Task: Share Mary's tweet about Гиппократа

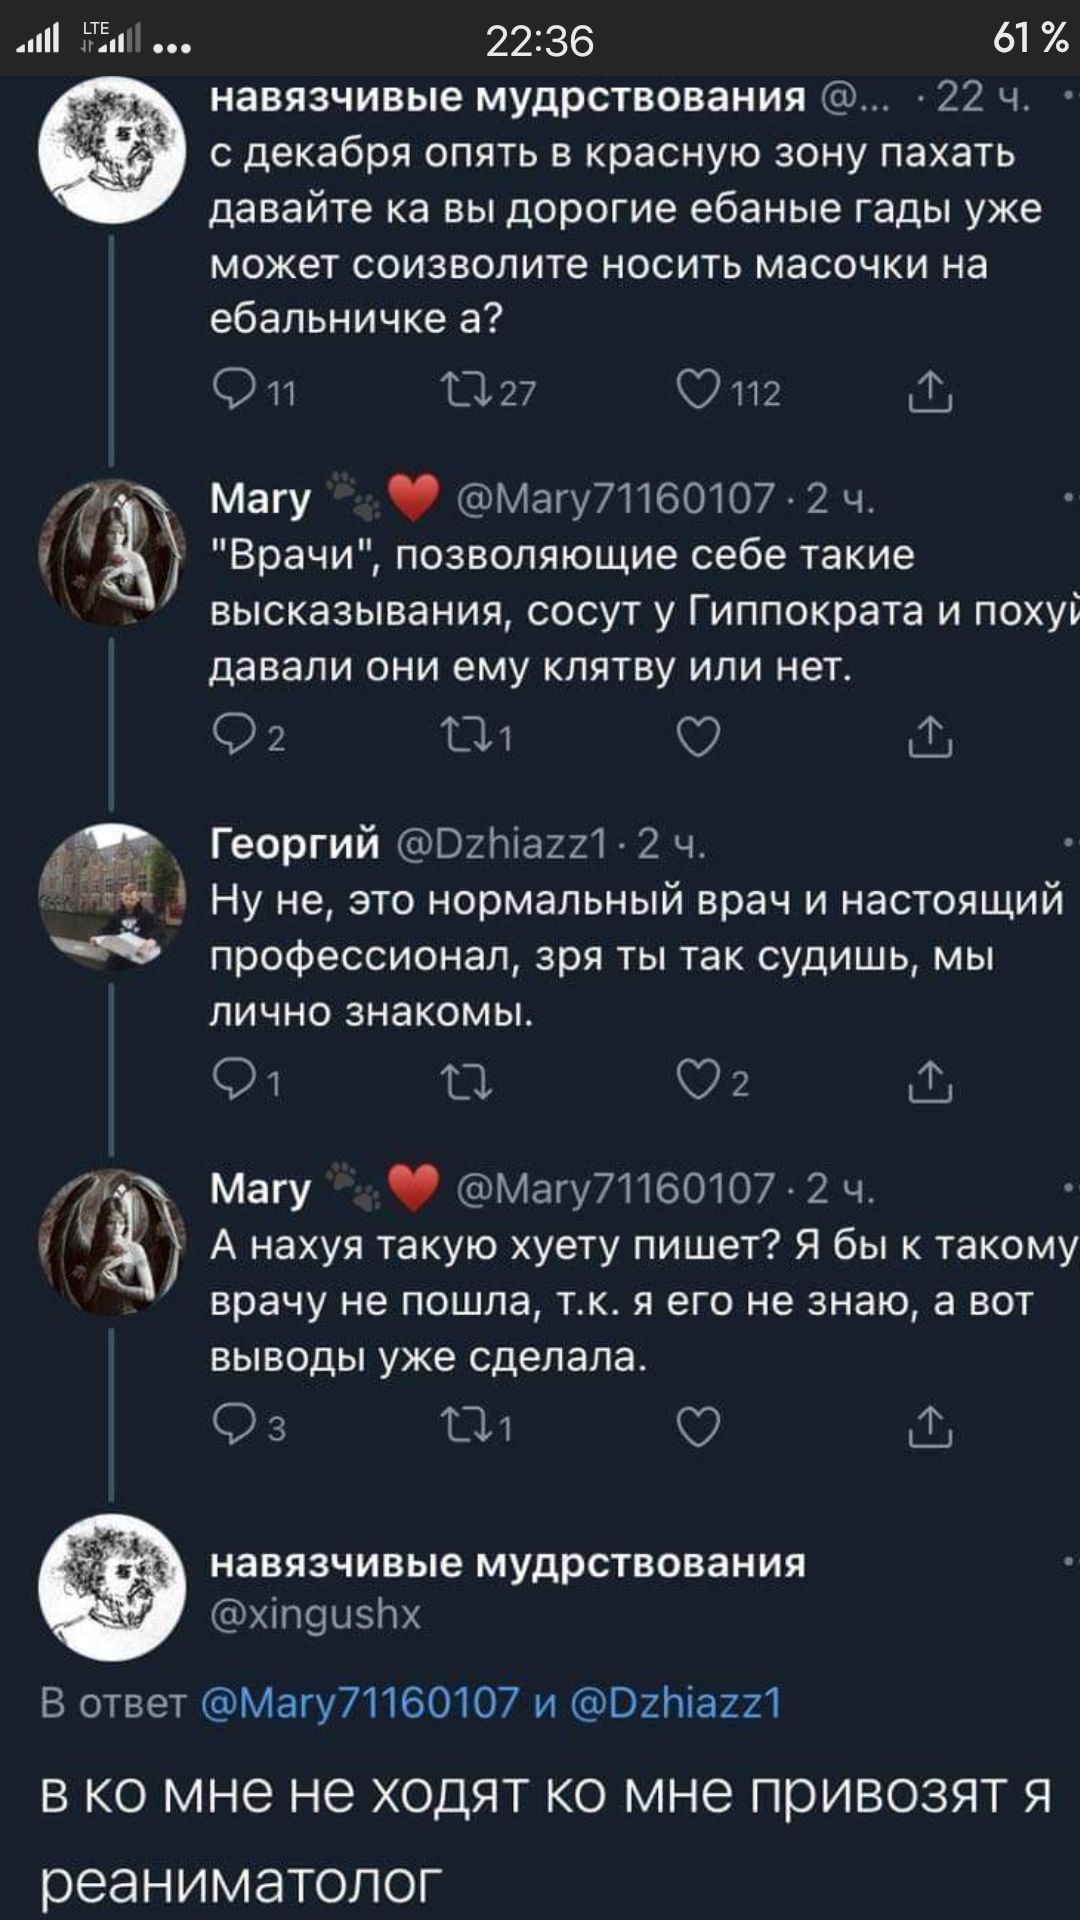Action: pyautogui.click(x=930, y=737)
